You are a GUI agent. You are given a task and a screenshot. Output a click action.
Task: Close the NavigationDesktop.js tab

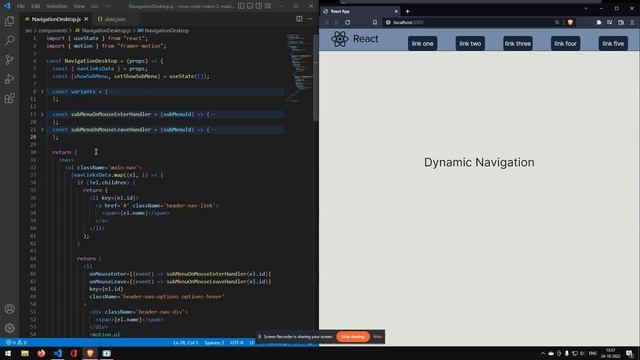pos(86,19)
